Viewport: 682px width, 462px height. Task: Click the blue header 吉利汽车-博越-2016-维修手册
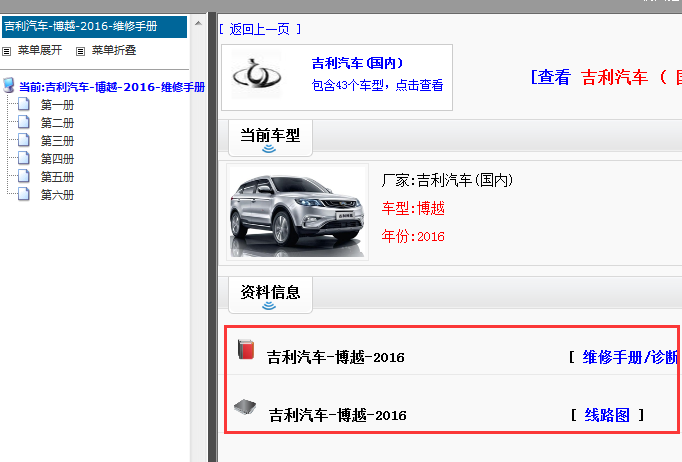pyautogui.click(x=94, y=27)
